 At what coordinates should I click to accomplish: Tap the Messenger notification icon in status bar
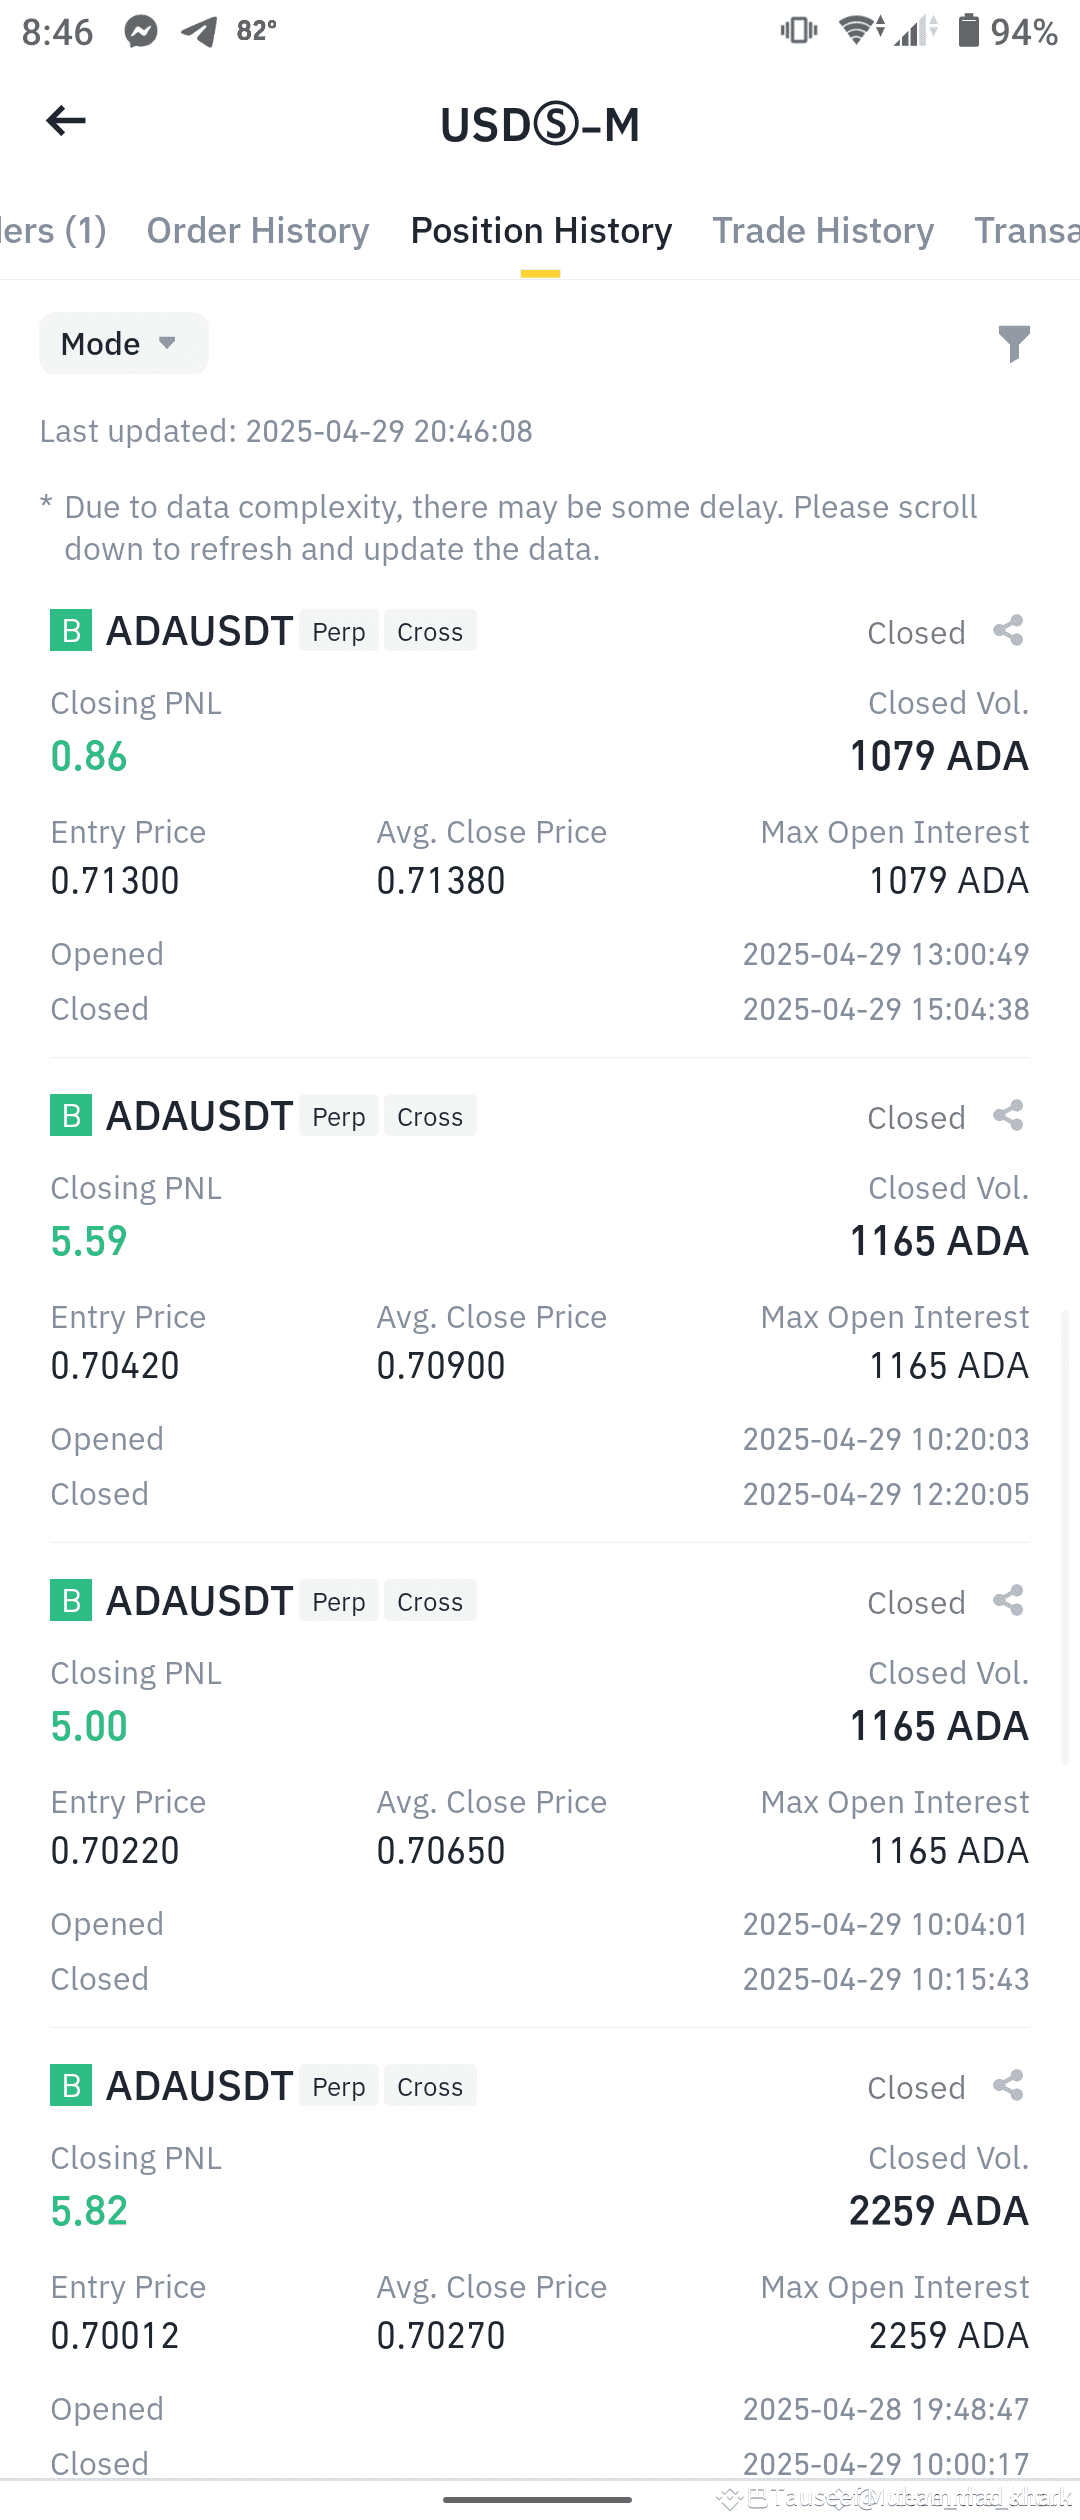tap(141, 32)
